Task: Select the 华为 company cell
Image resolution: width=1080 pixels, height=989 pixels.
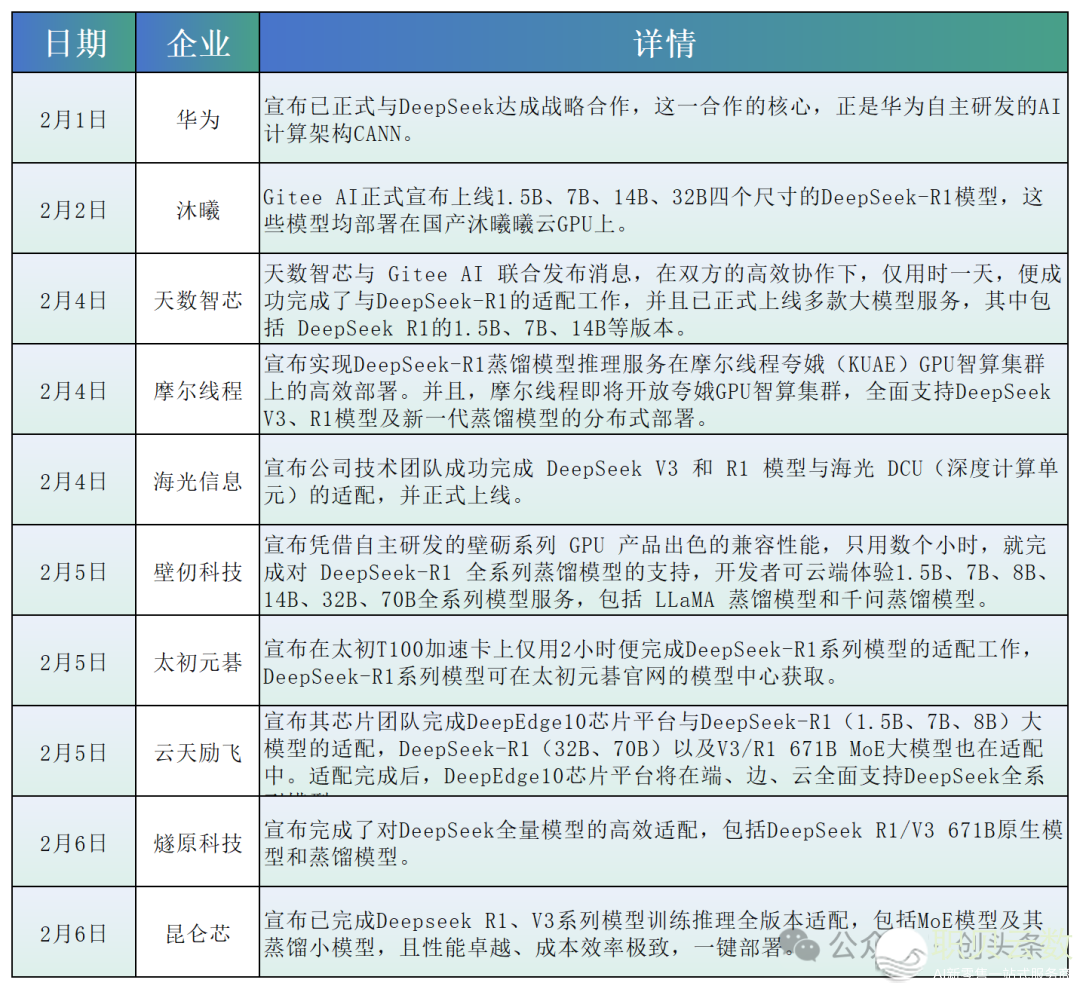Action: click(198, 119)
